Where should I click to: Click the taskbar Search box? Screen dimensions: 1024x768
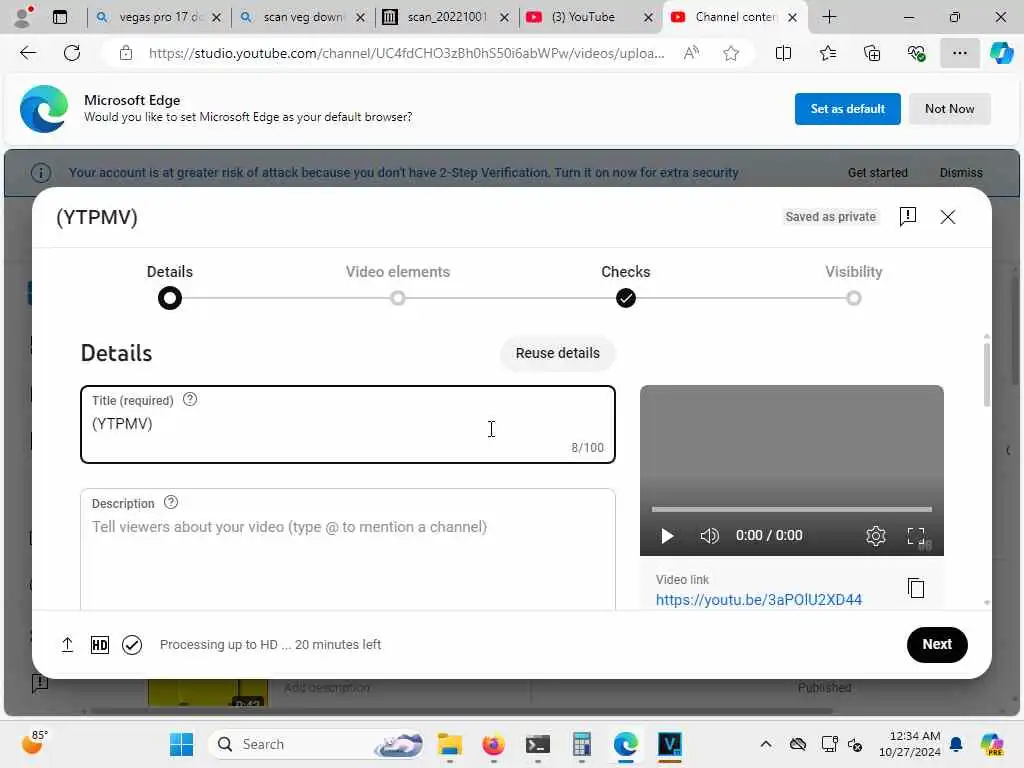click(x=316, y=744)
